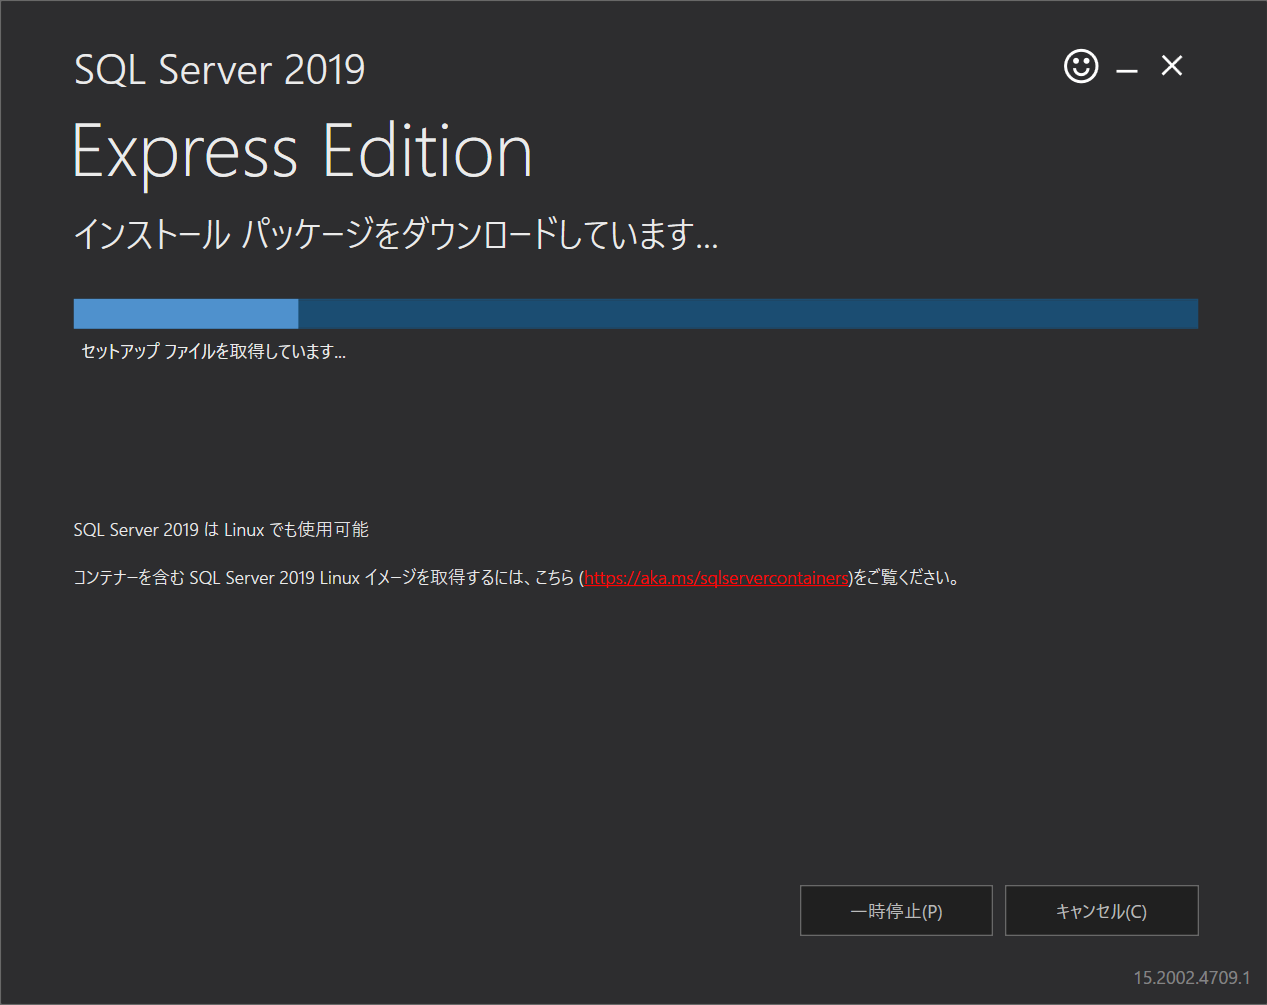Click the Linux でも使用可能 notice line
The height and width of the screenshot is (1005, 1267).
pyautogui.click(x=221, y=529)
